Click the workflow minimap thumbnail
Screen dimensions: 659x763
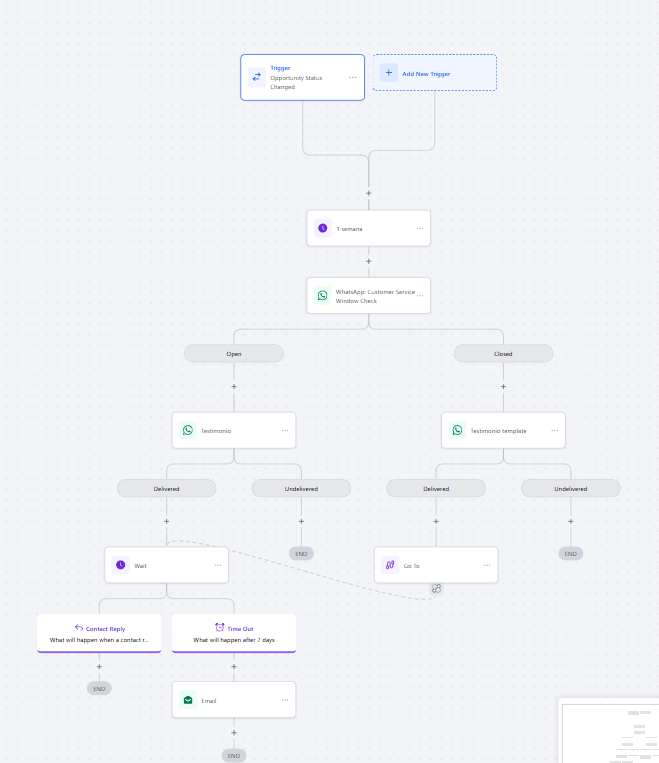tap(609, 731)
